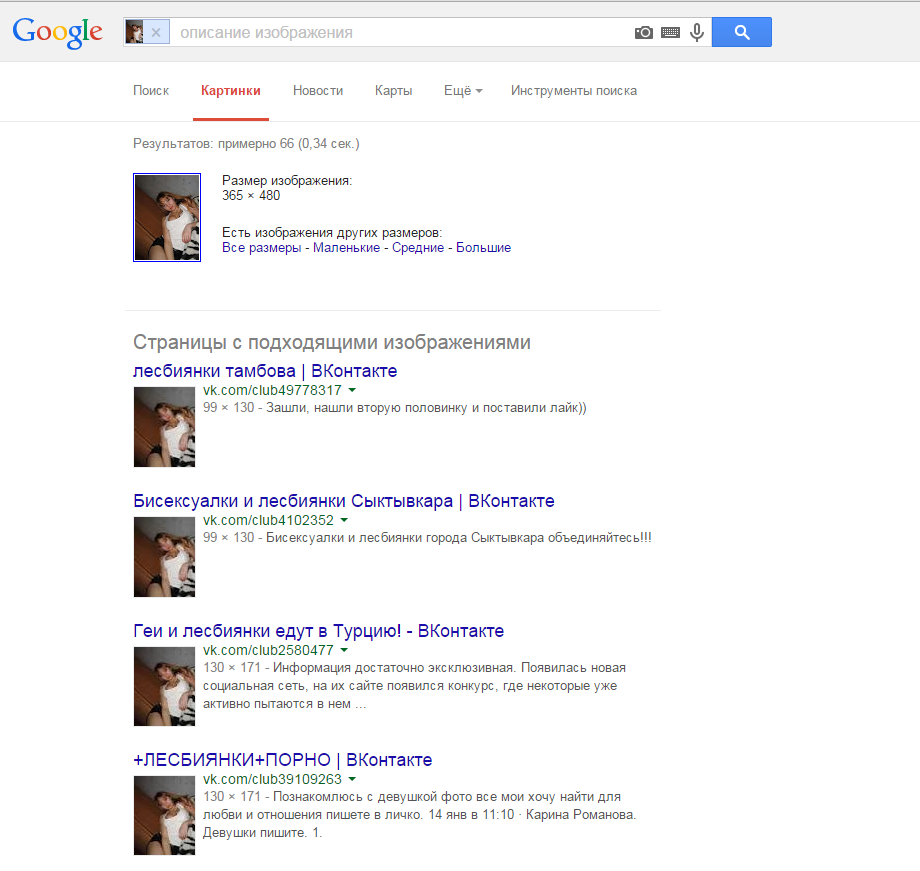Expand dropdown arrow next to vk.com/club39109263

tap(352, 779)
